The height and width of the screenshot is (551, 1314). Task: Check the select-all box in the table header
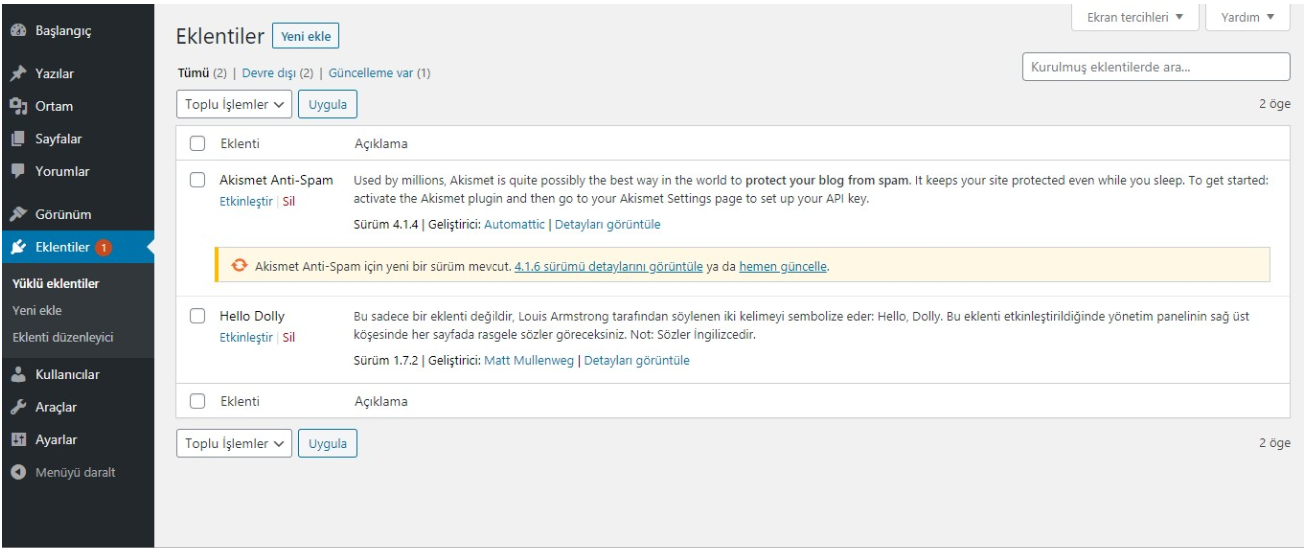coord(197,144)
